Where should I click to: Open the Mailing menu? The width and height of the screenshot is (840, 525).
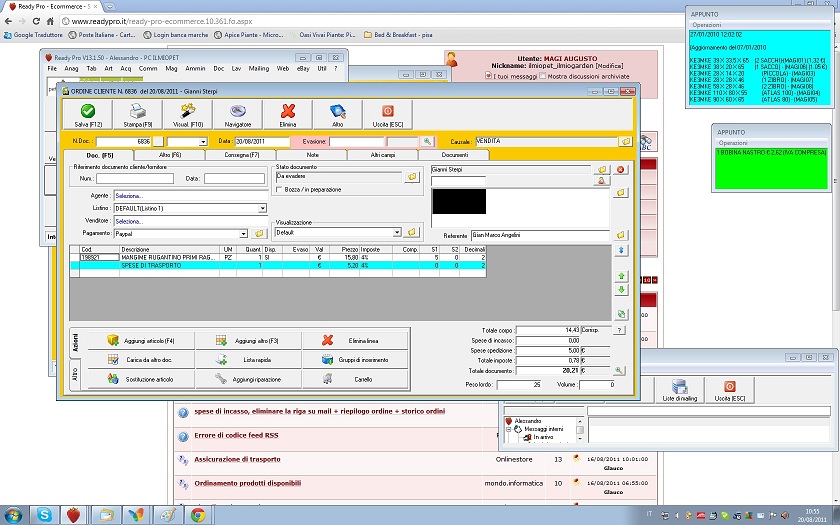coord(258,68)
